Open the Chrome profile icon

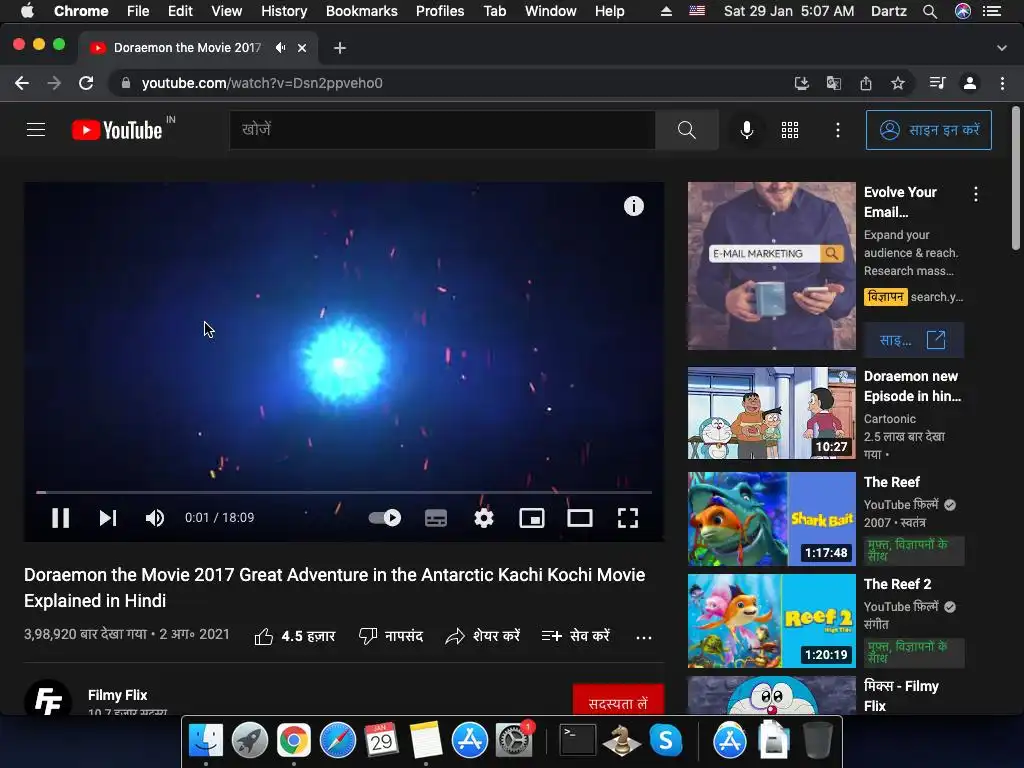pos(970,83)
